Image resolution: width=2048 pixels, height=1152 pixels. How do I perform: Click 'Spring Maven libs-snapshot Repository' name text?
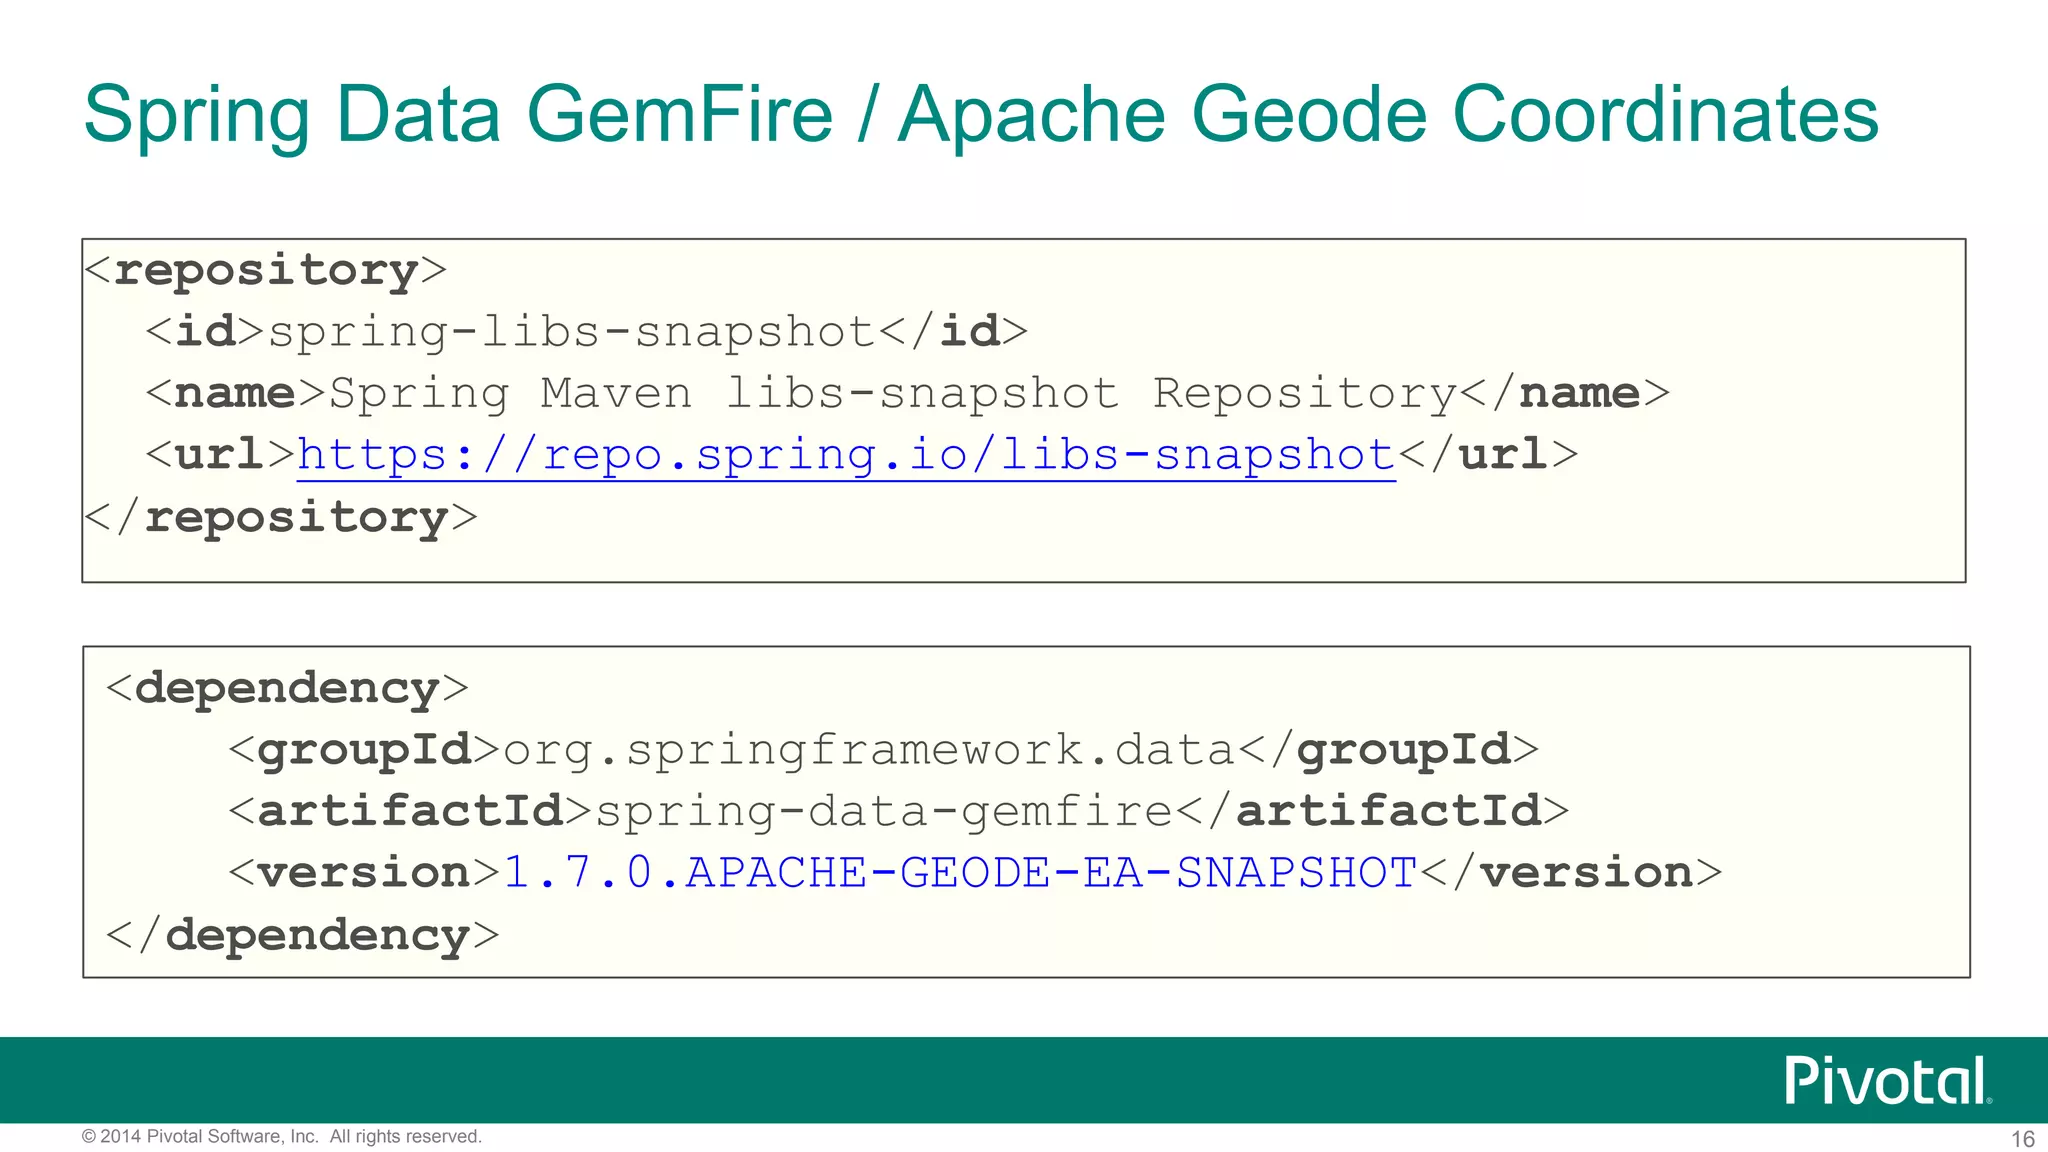[893, 394]
